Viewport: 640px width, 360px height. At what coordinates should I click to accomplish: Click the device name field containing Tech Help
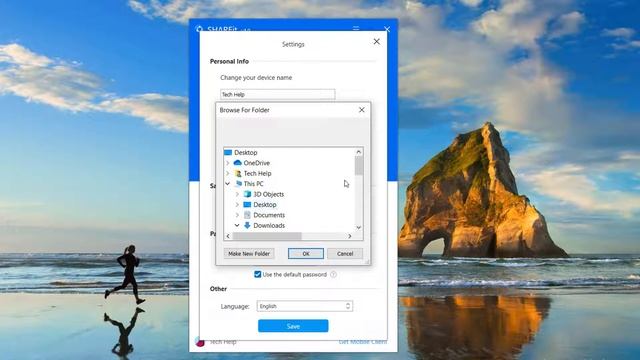point(278,94)
